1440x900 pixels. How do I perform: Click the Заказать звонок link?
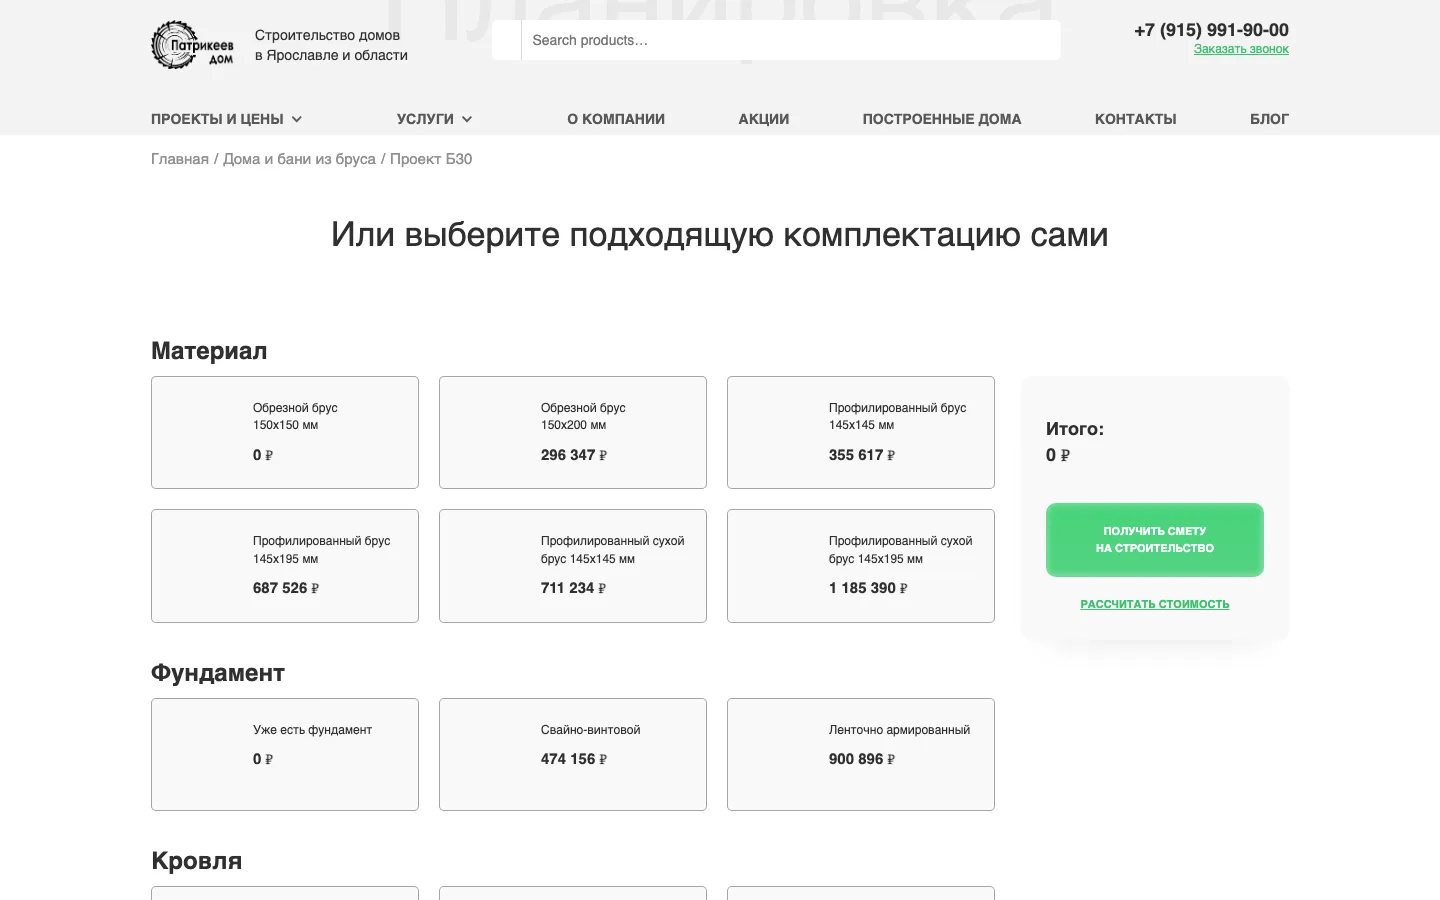[1241, 49]
